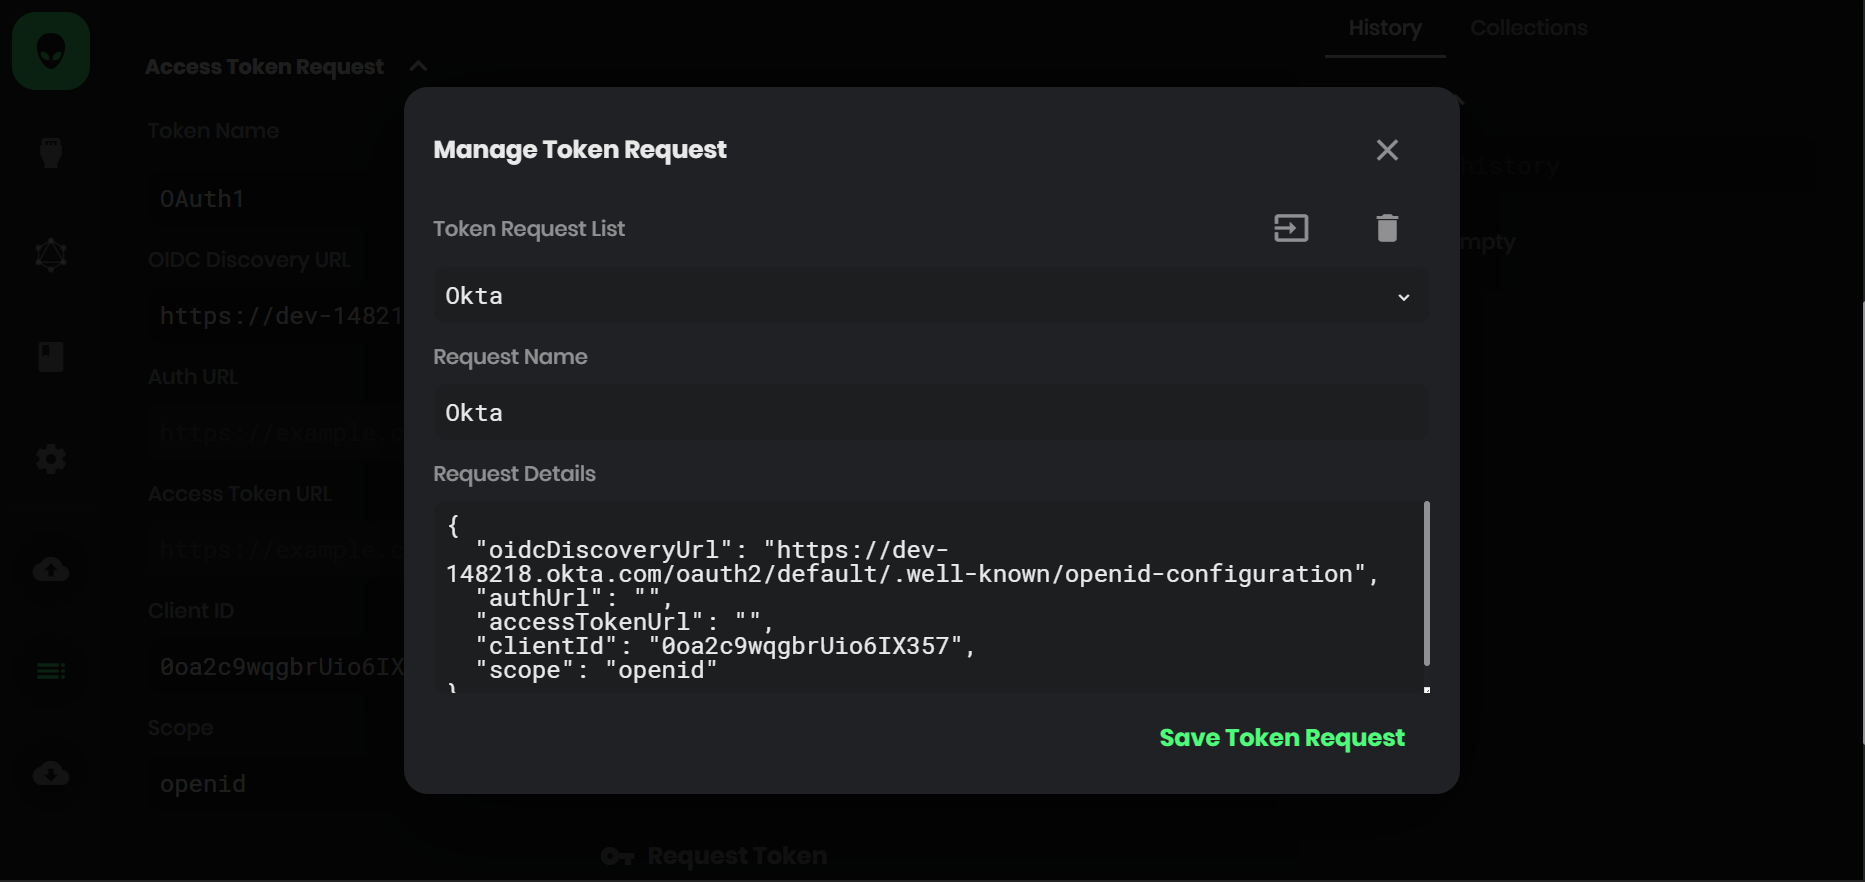Click the list lines icon in sidebar
Image resolution: width=1865 pixels, height=882 pixels.
pyautogui.click(x=51, y=671)
